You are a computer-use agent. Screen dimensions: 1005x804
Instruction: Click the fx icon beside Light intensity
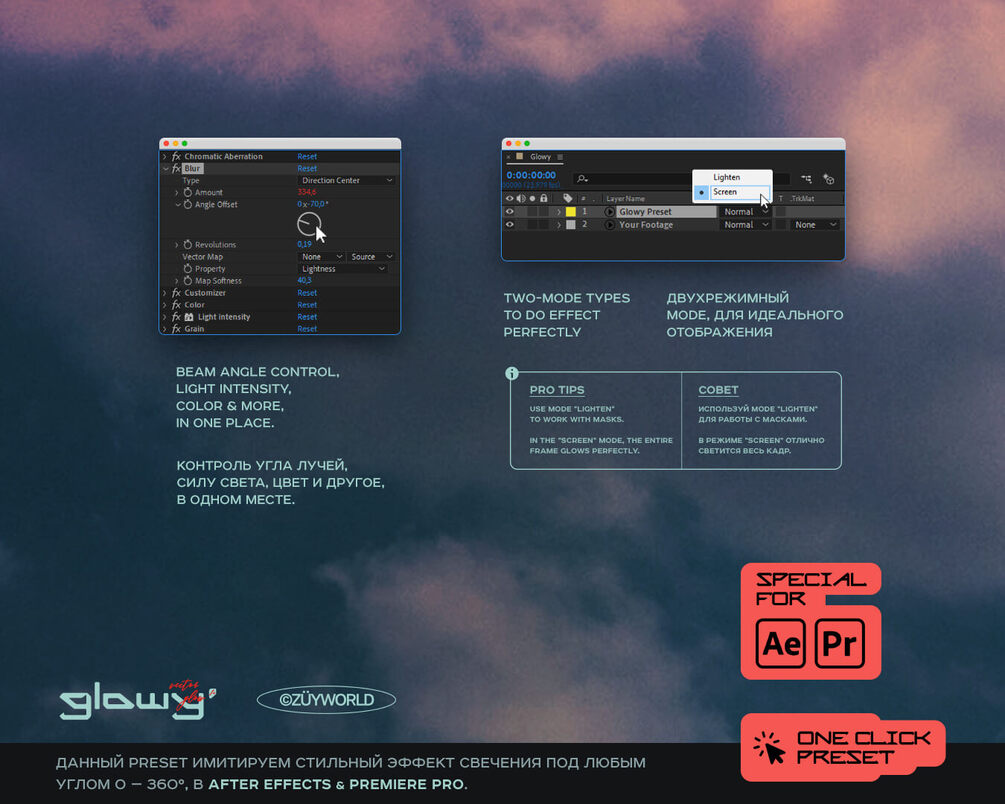176,317
